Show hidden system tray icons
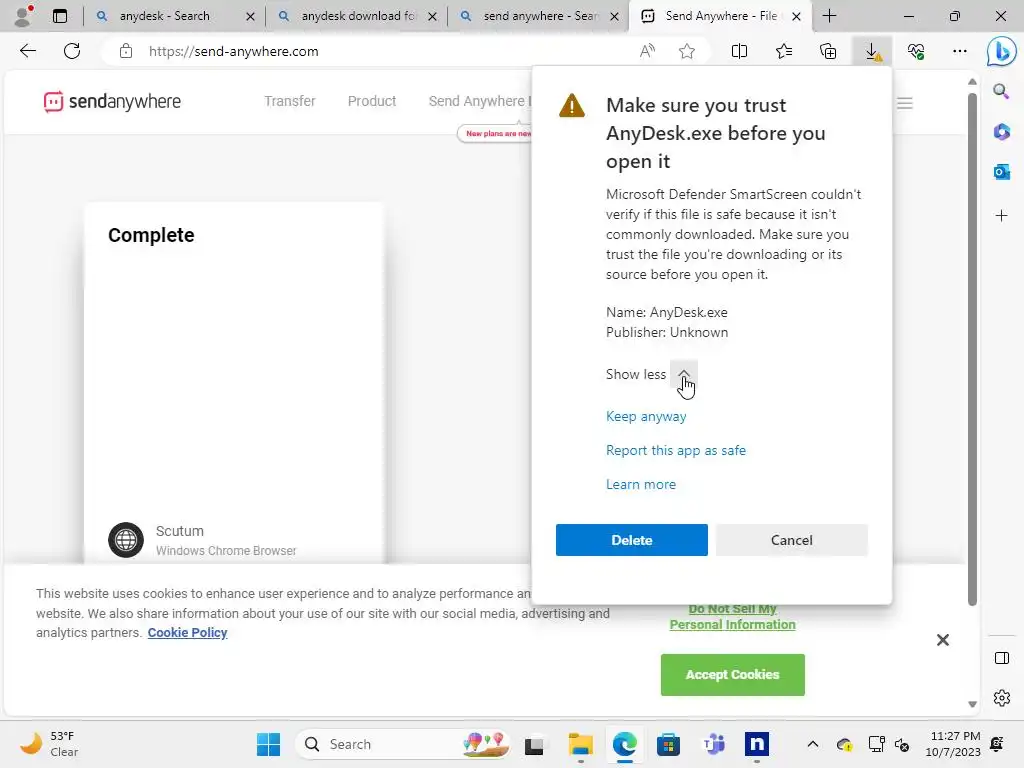1024x768 pixels. coord(812,744)
